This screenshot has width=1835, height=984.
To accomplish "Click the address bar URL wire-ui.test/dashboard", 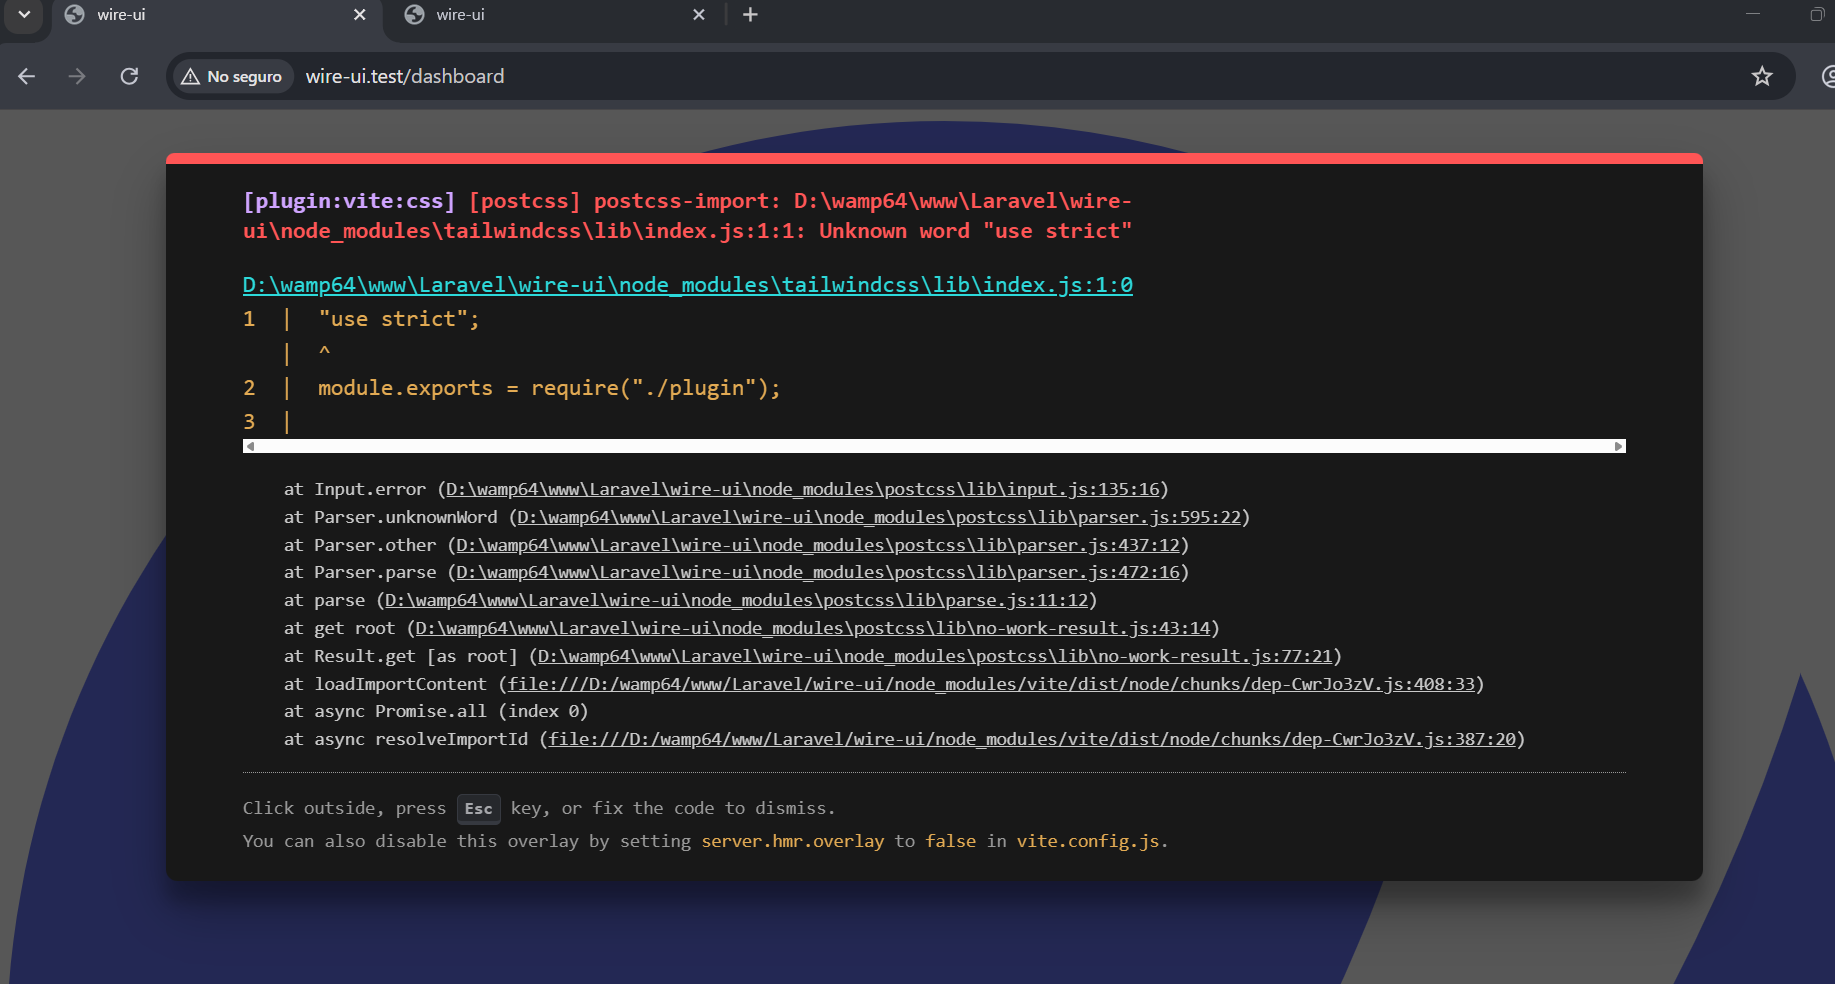I will click(x=405, y=77).
